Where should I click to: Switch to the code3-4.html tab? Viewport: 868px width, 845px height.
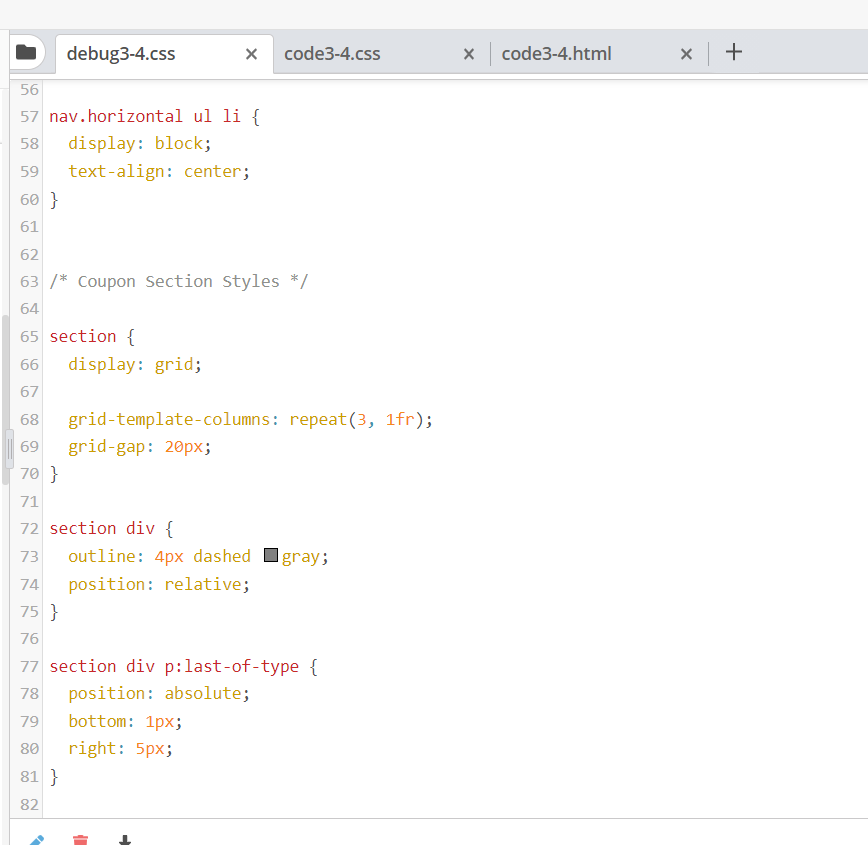coord(556,54)
